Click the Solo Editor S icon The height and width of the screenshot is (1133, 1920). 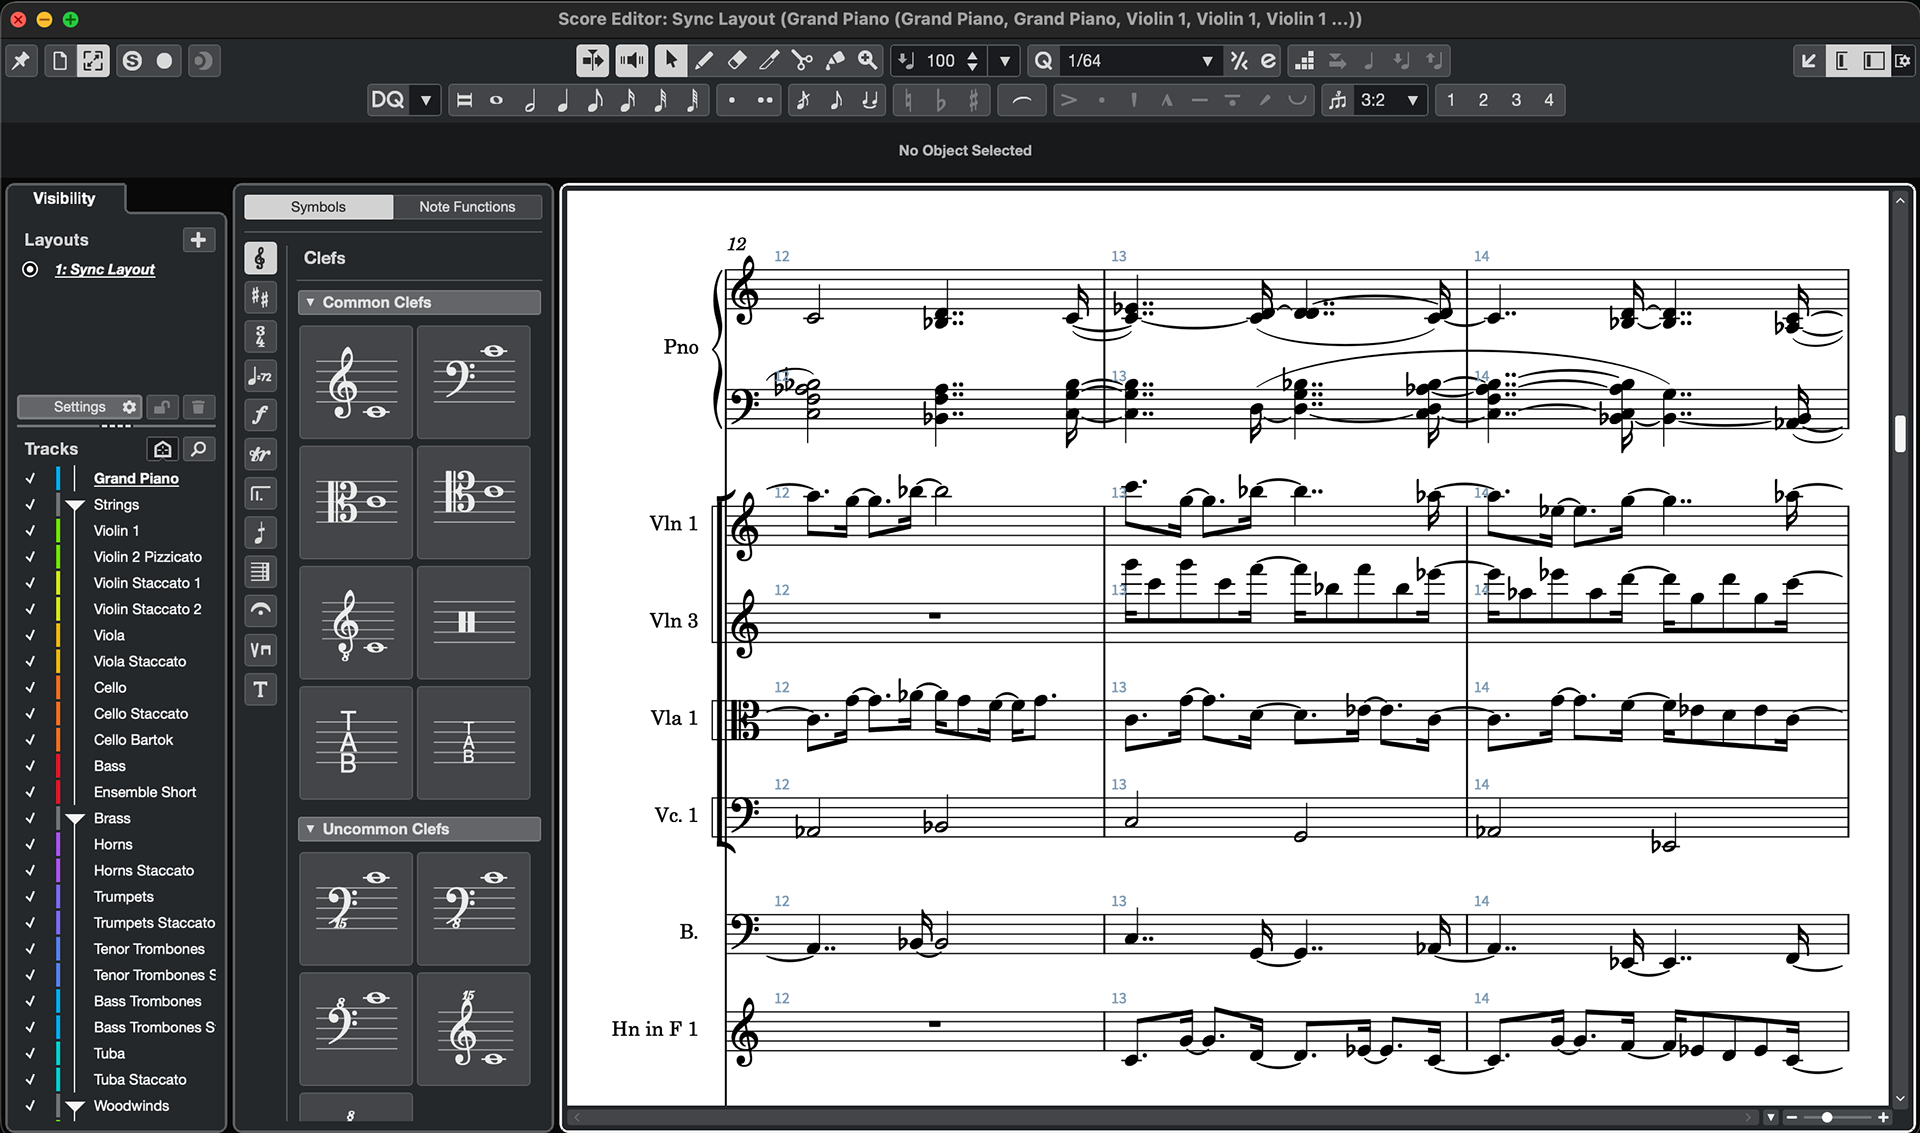132,61
